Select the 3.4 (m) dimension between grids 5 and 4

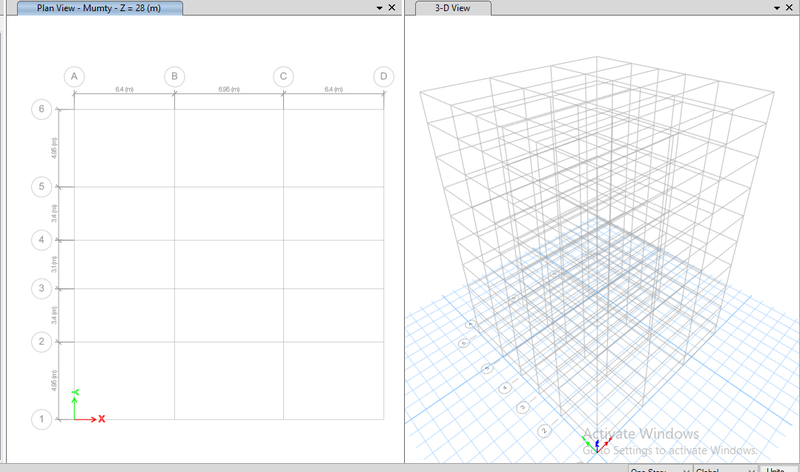pos(55,213)
